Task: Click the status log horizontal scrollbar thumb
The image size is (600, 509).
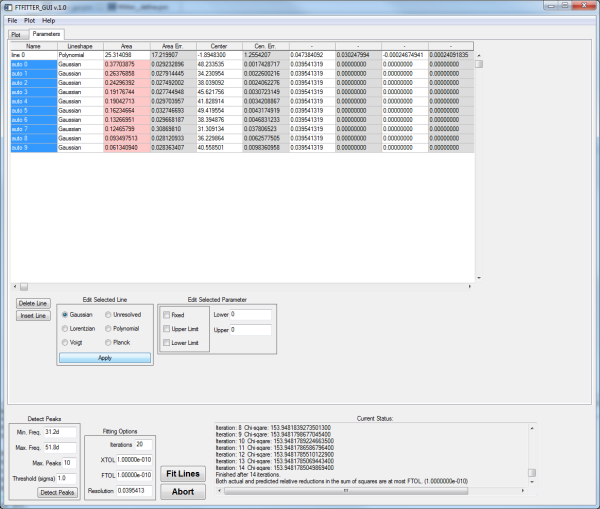Action: pyautogui.click(x=346, y=491)
